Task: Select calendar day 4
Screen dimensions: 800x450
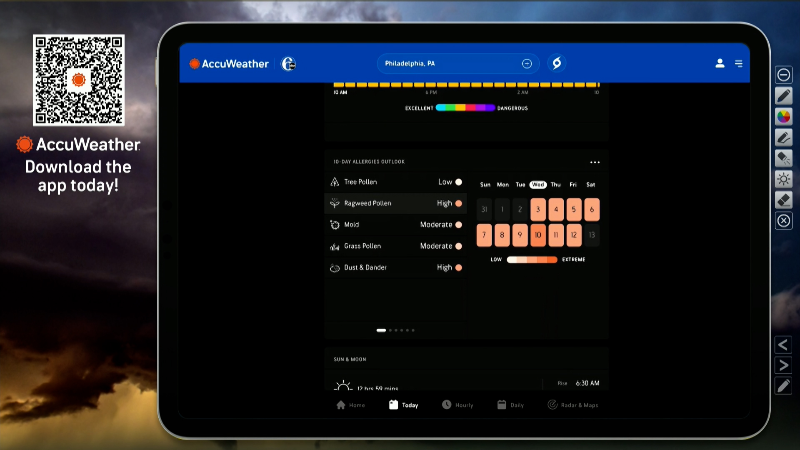Action: (556, 210)
